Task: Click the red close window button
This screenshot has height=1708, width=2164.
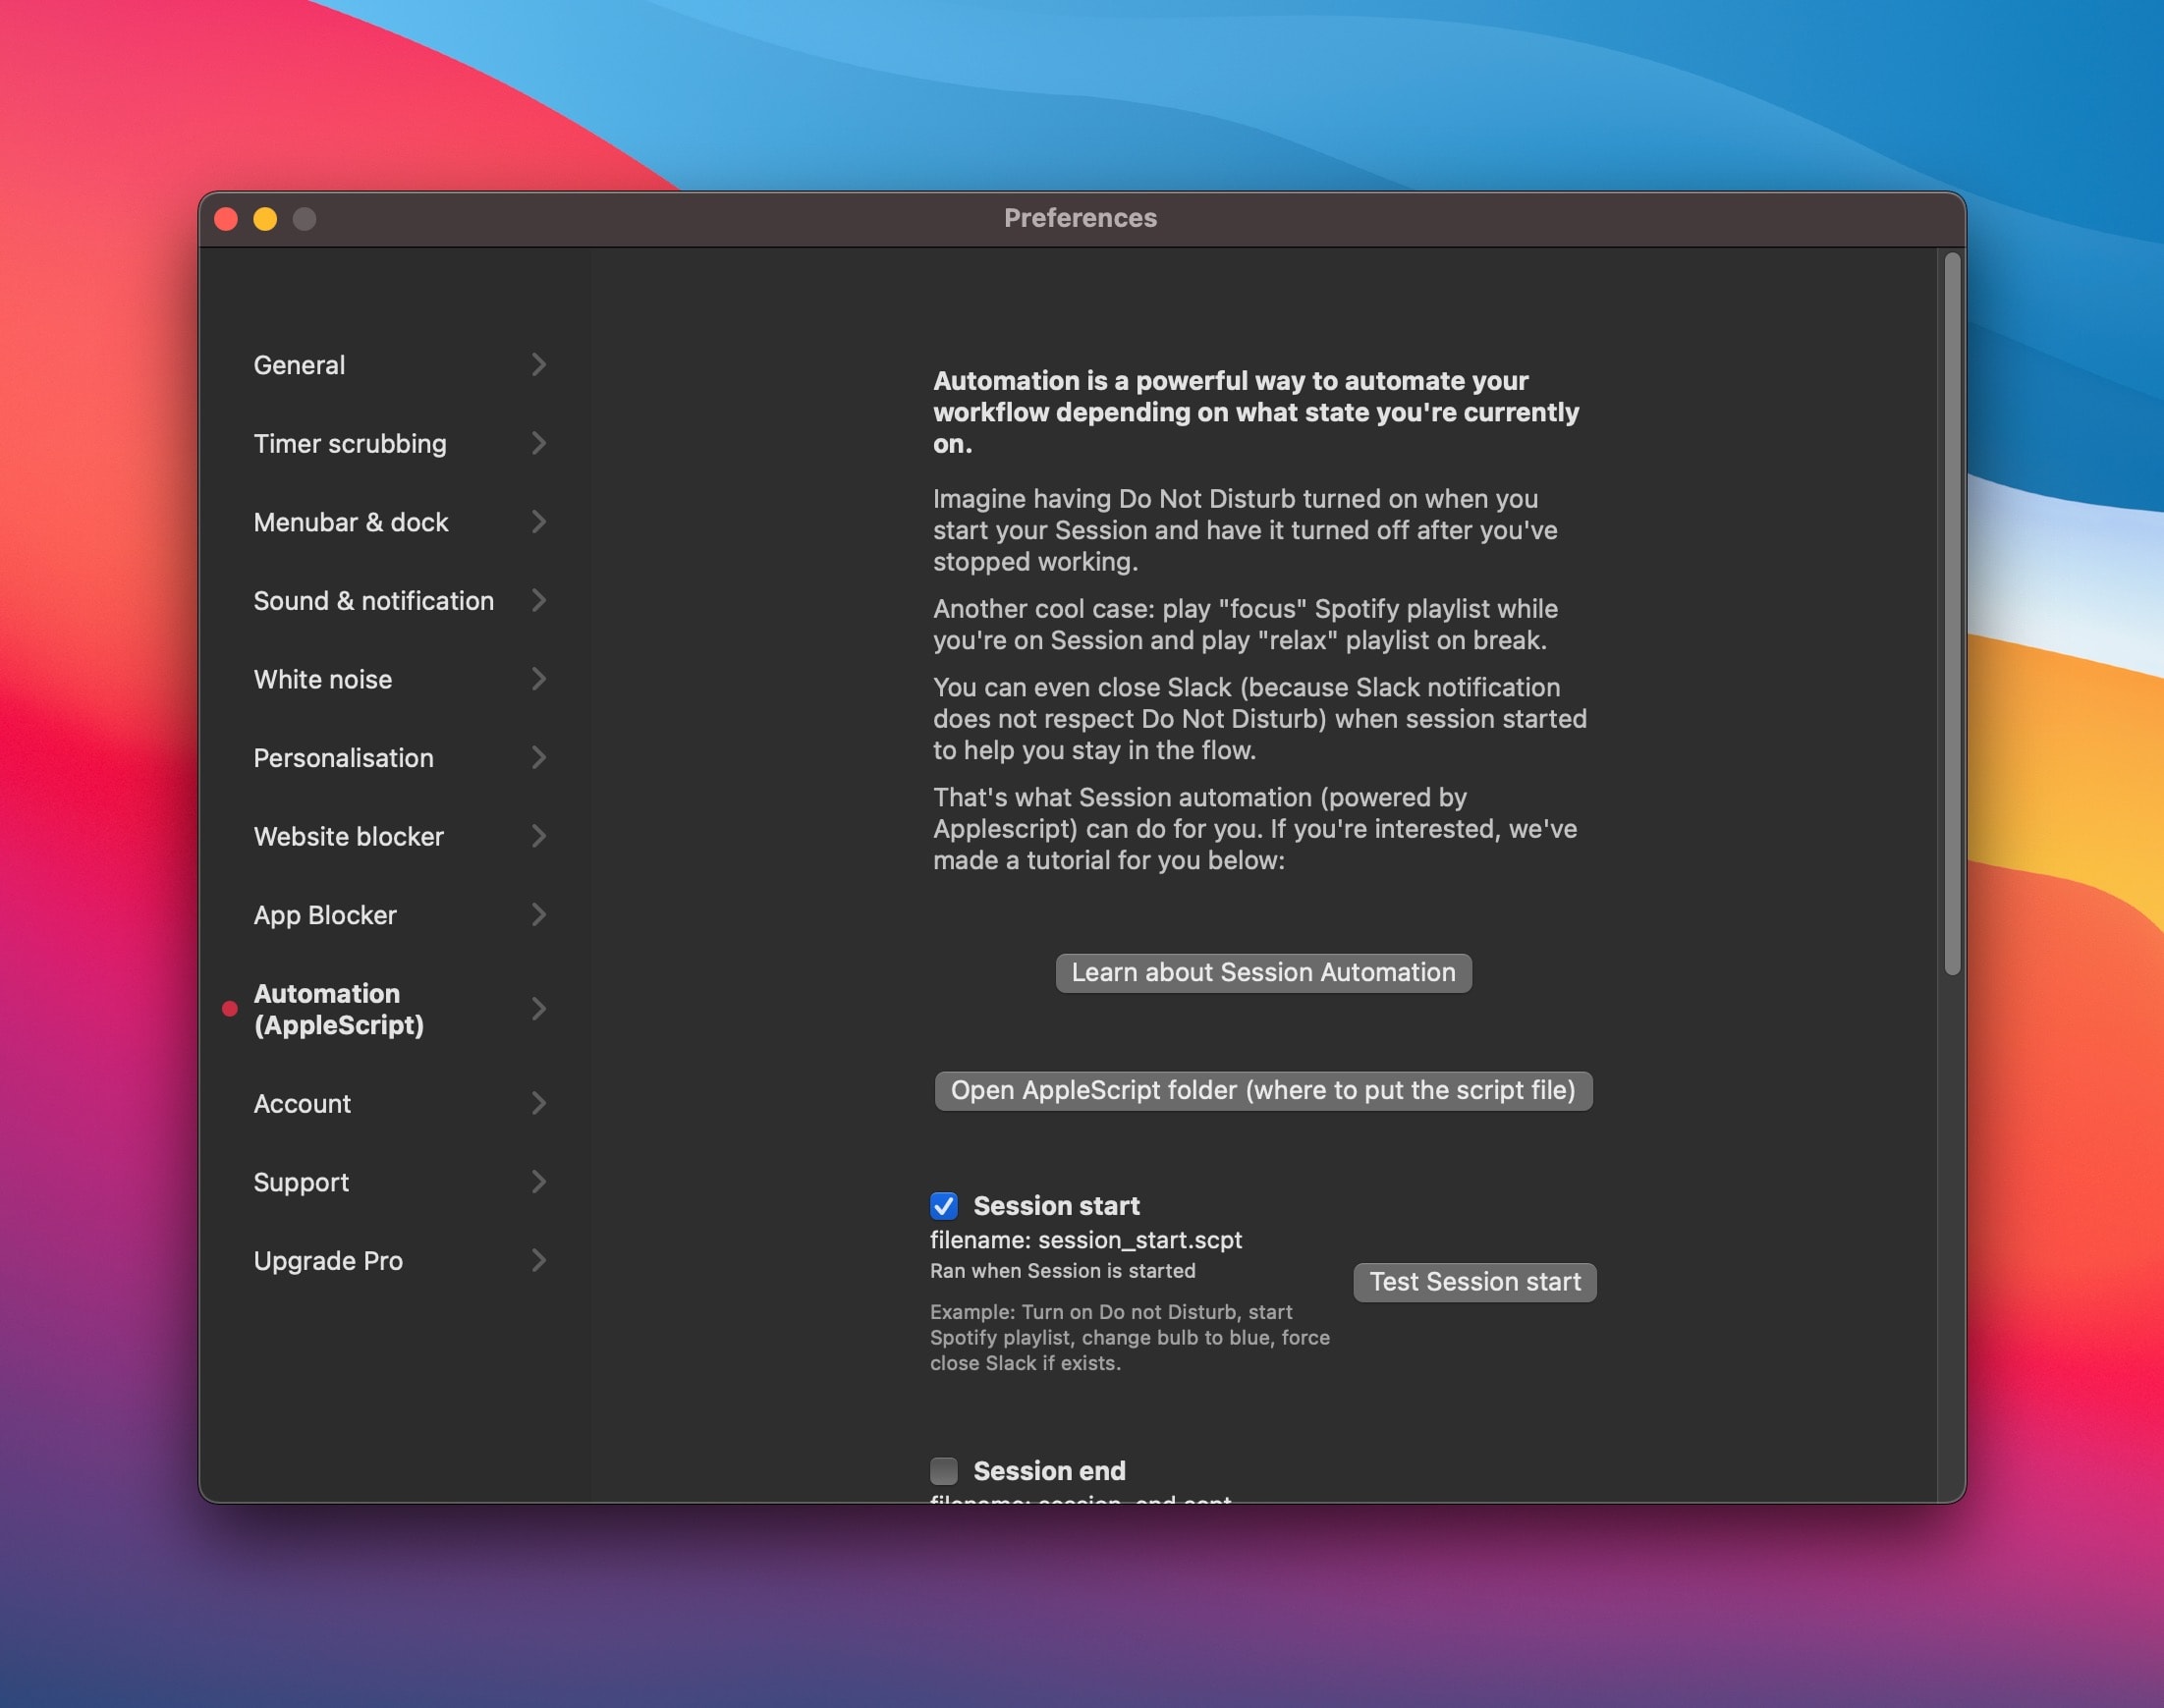Action: [x=223, y=219]
